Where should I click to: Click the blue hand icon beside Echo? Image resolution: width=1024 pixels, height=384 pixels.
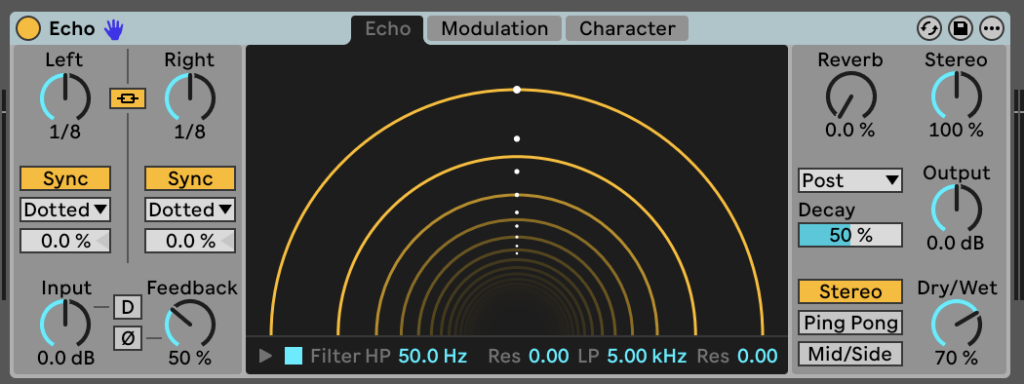click(114, 29)
